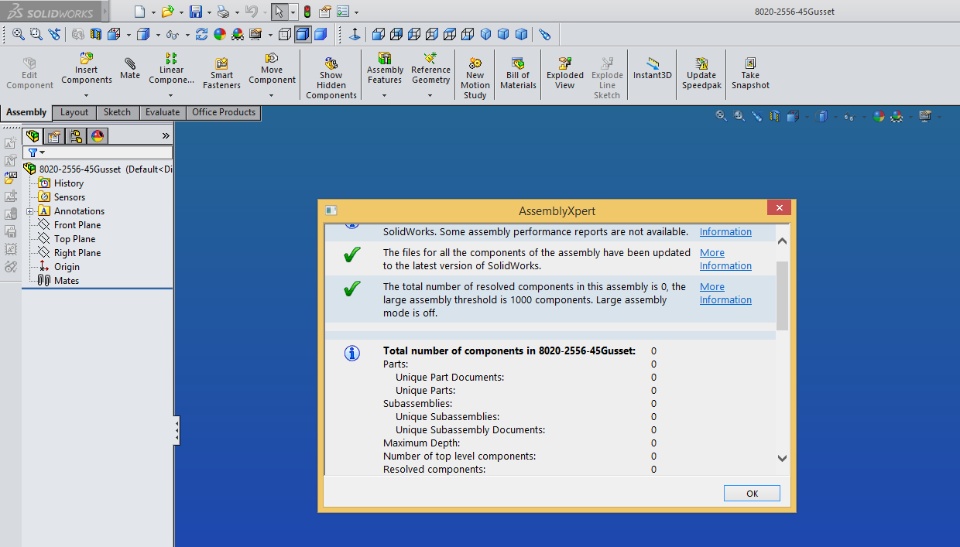Click the Smart Fasteners tool

point(222,73)
